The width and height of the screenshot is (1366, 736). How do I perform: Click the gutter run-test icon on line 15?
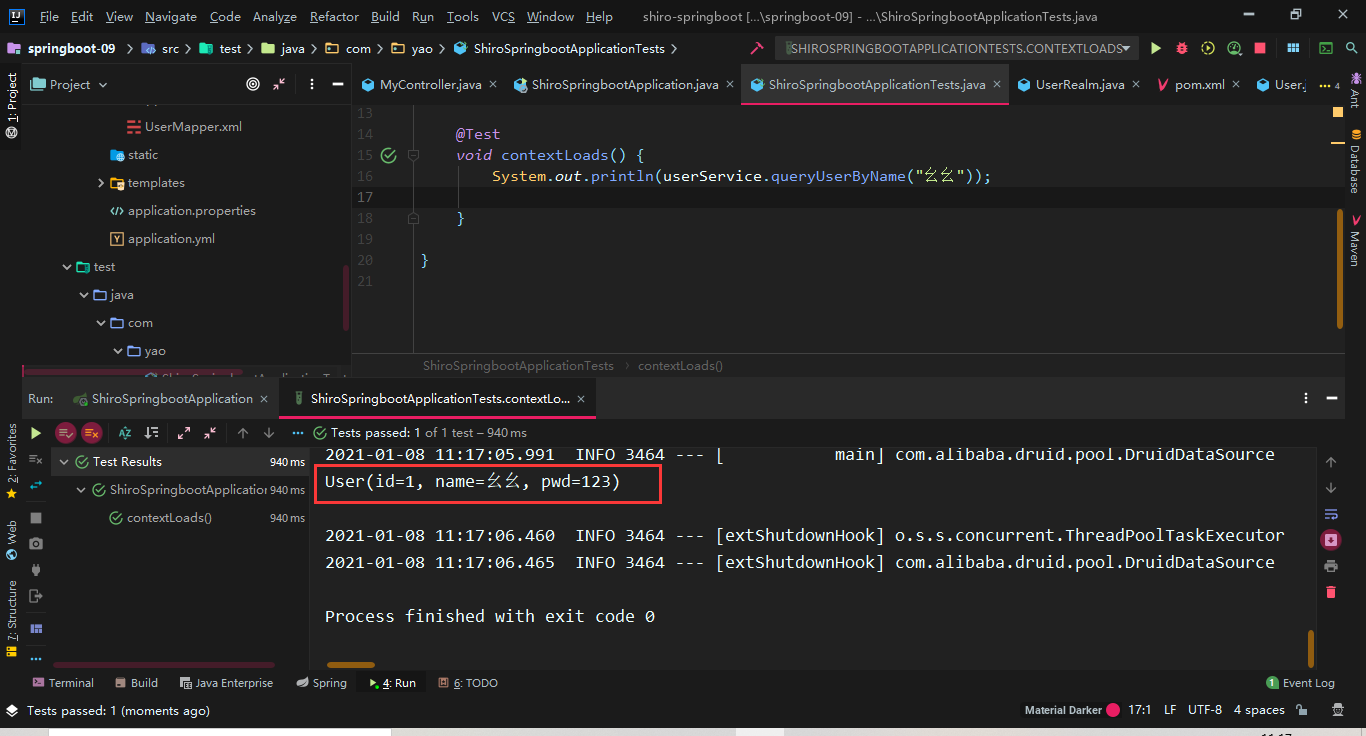click(388, 155)
